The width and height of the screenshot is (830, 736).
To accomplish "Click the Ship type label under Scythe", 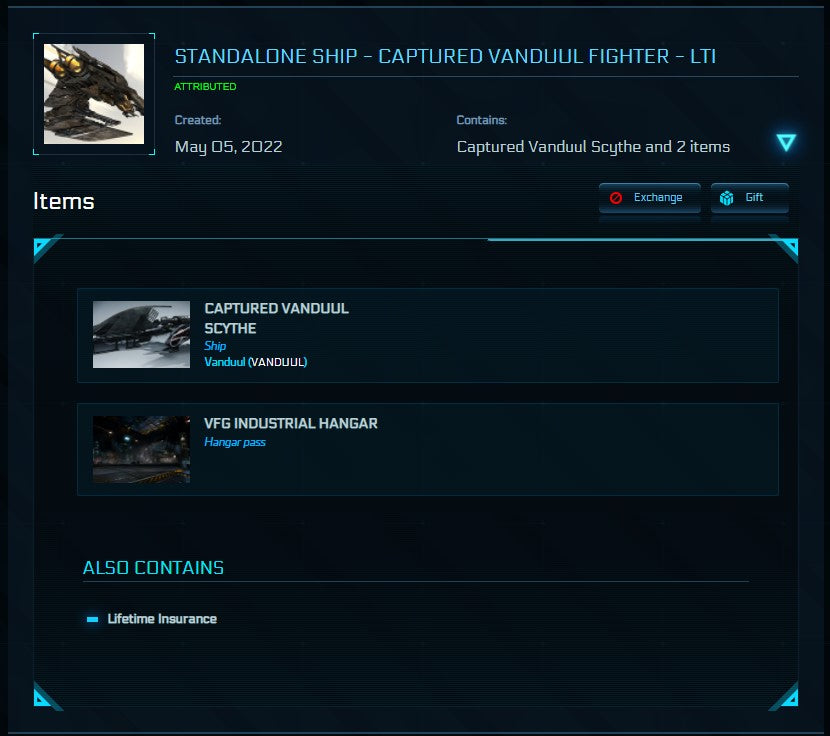I will (215, 346).
